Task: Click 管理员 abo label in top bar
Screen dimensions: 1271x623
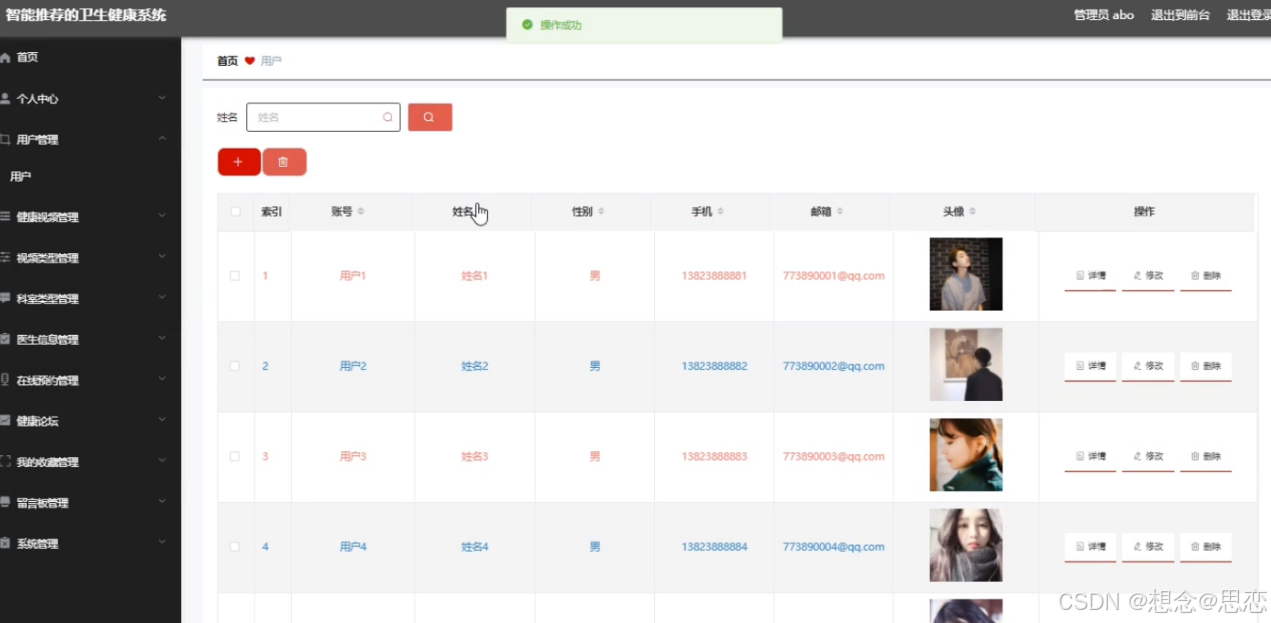Action: pos(1104,15)
